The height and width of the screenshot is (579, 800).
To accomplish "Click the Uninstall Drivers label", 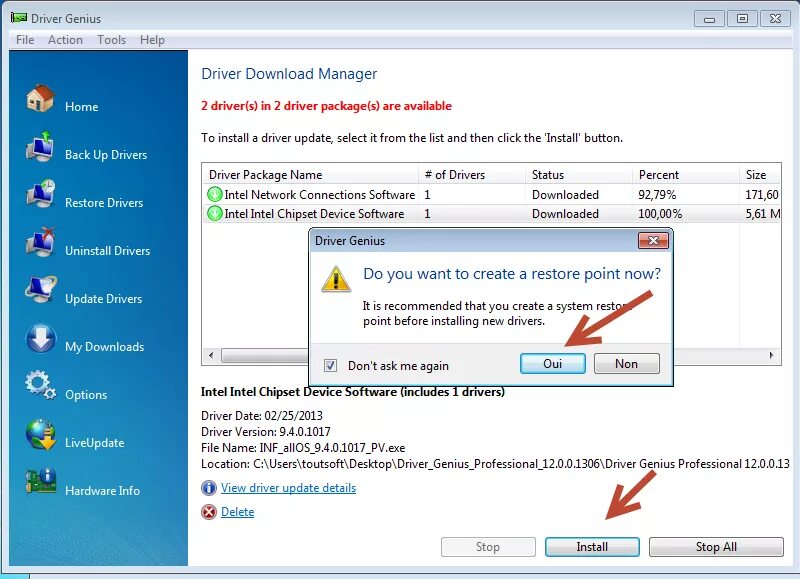I will [108, 250].
